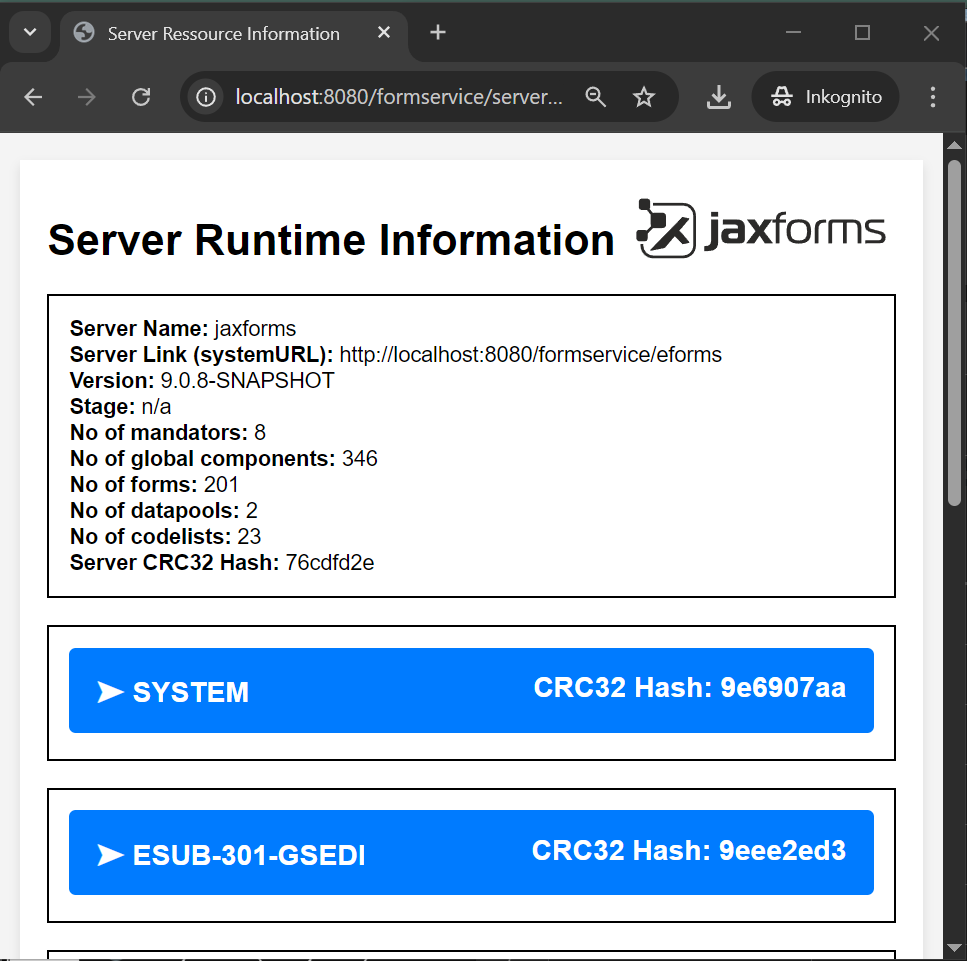Open the downloads icon in toolbar
967x961 pixels.
(x=718, y=97)
